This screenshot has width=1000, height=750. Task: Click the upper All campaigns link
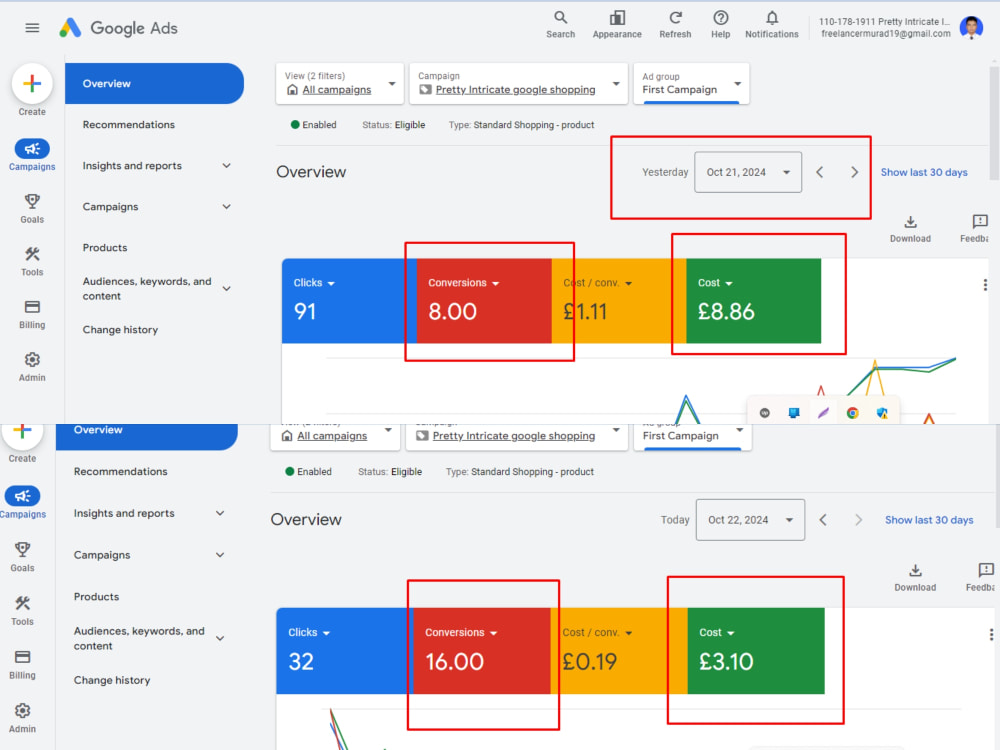click(337, 90)
